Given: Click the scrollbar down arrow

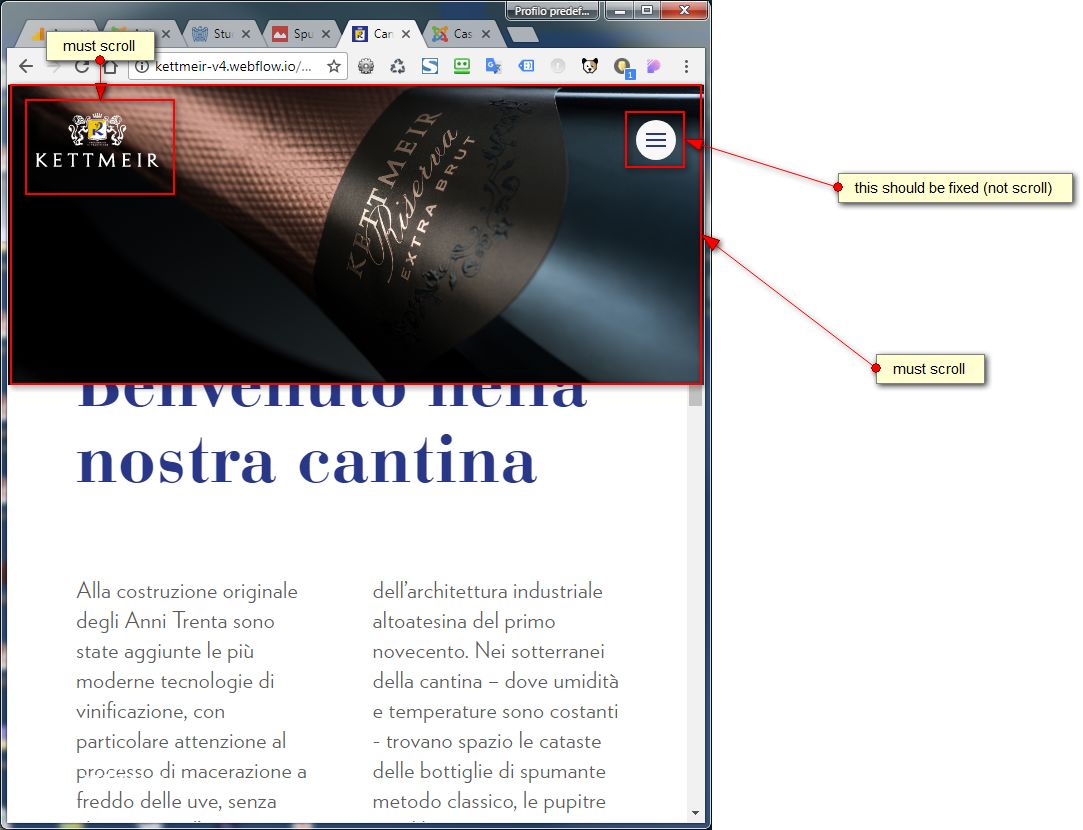Looking at the screenshot, I should (695, 813).
